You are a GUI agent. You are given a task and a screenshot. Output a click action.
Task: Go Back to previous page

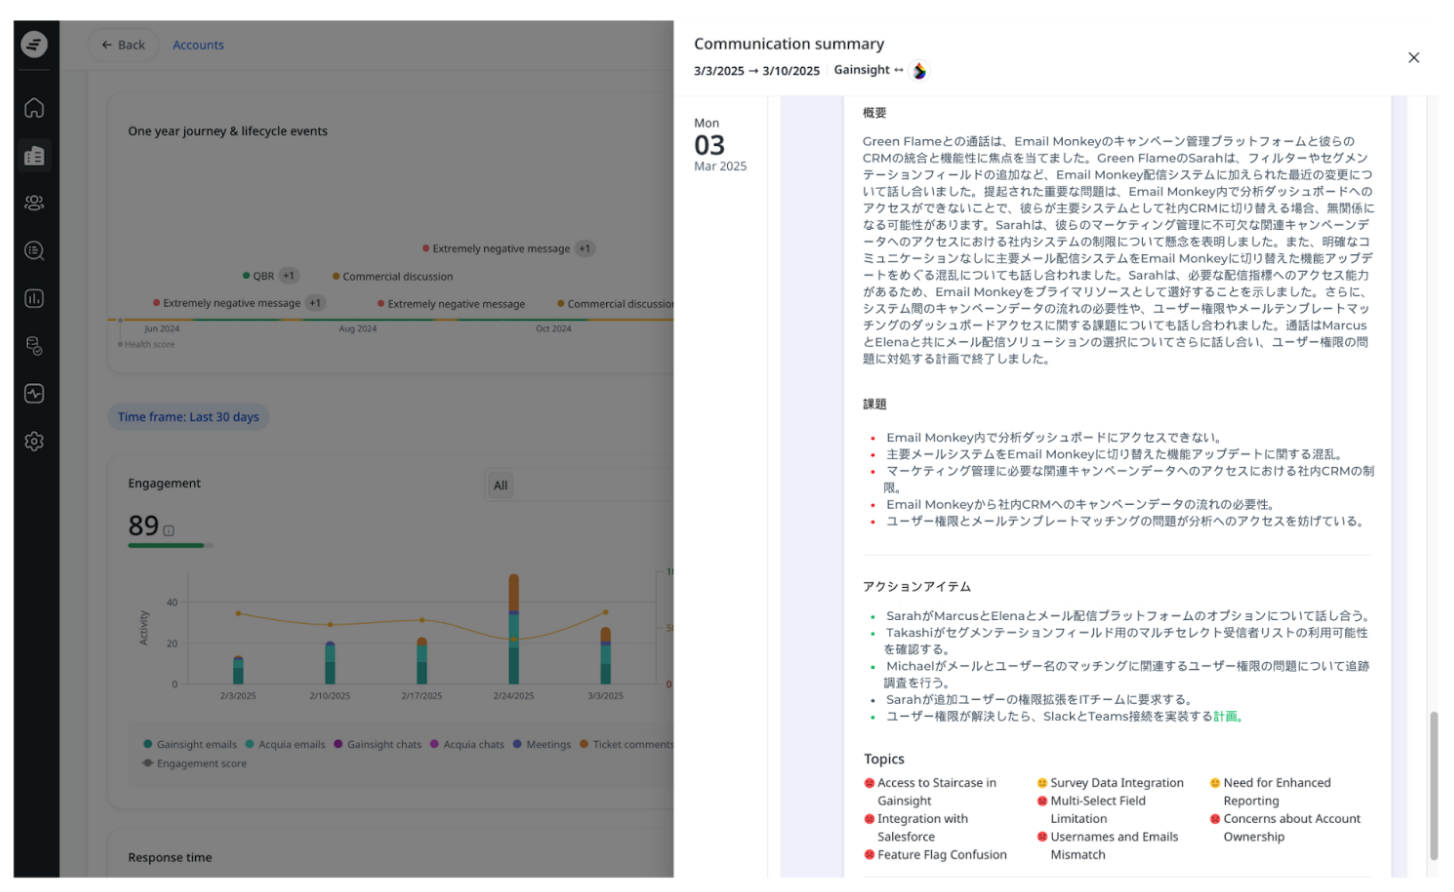tap(123, 45)
